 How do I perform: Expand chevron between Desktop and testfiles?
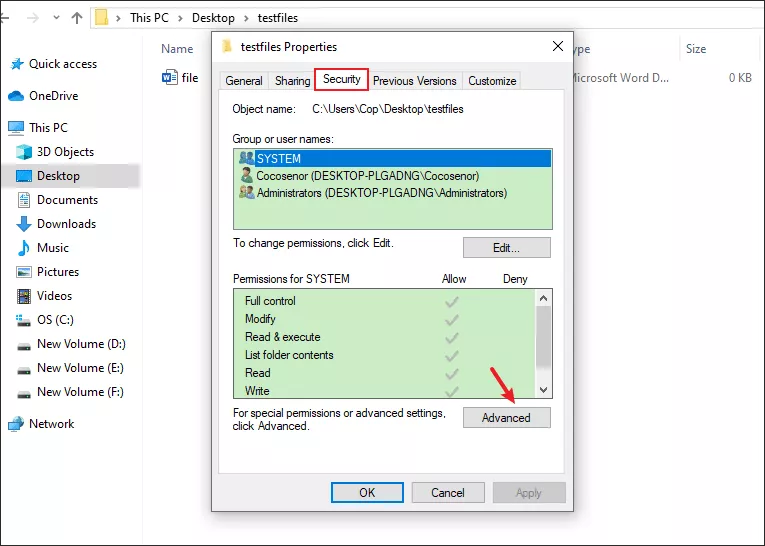(x=246, y=19)
